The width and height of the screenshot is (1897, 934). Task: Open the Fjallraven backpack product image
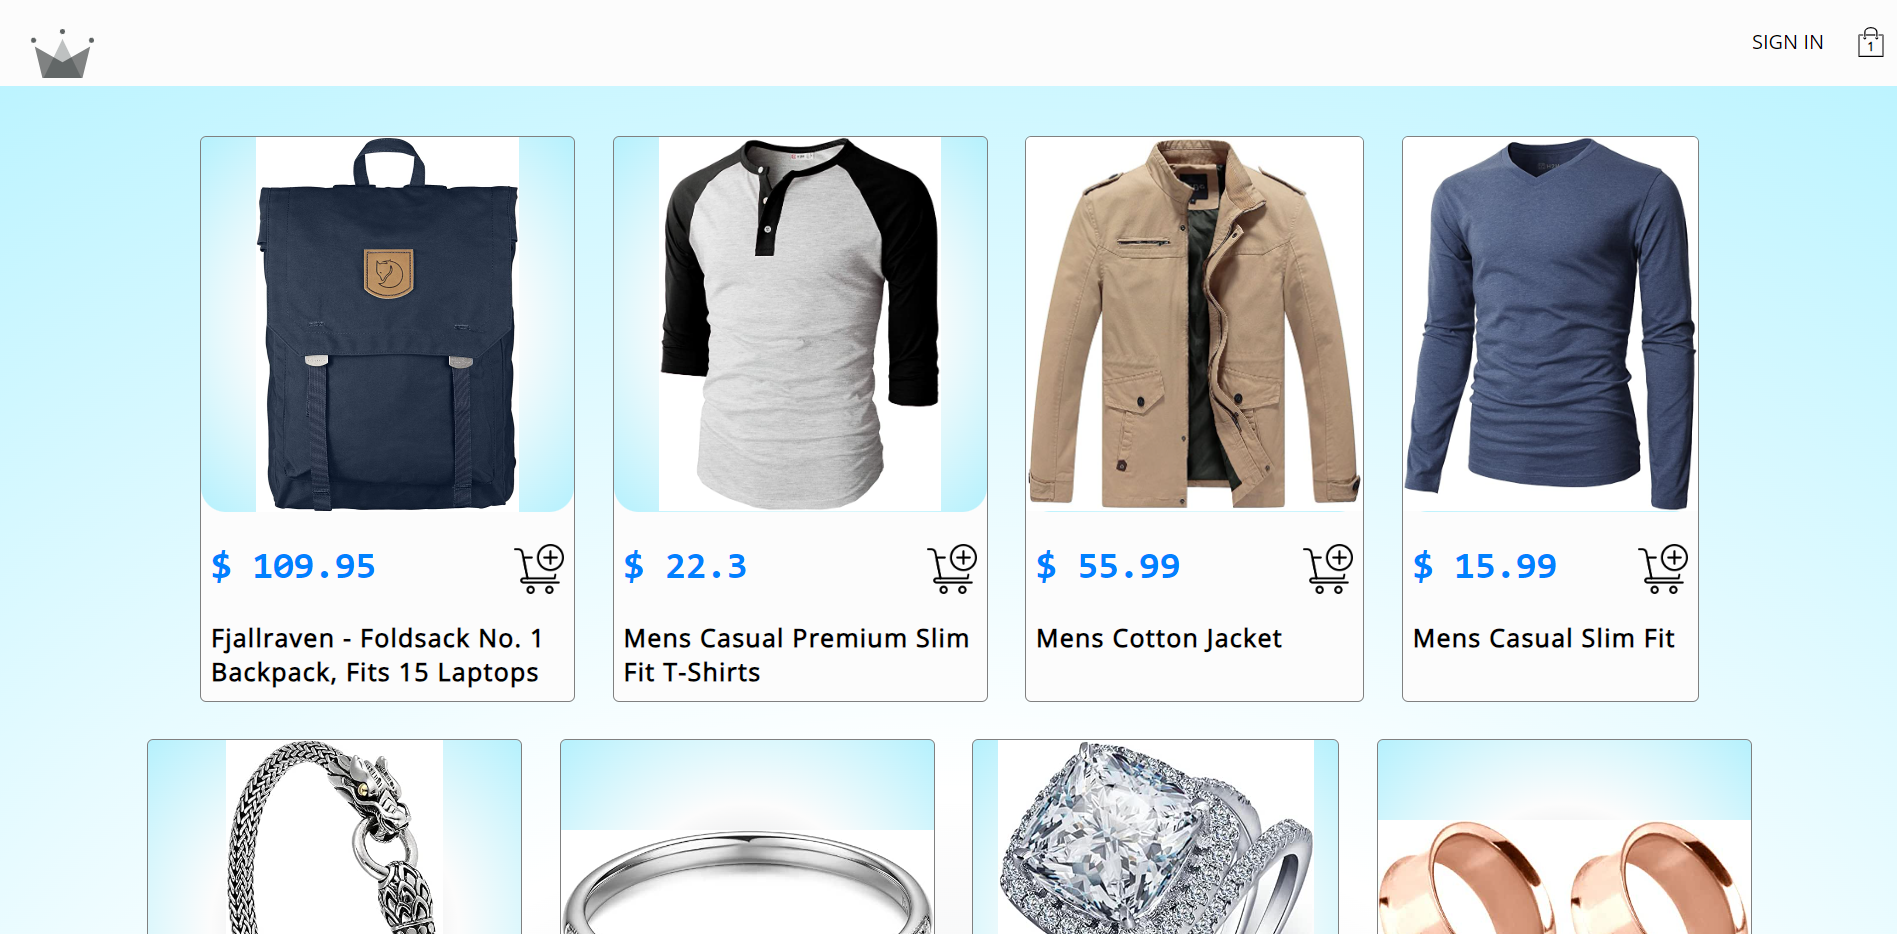(x=387, y=324)
